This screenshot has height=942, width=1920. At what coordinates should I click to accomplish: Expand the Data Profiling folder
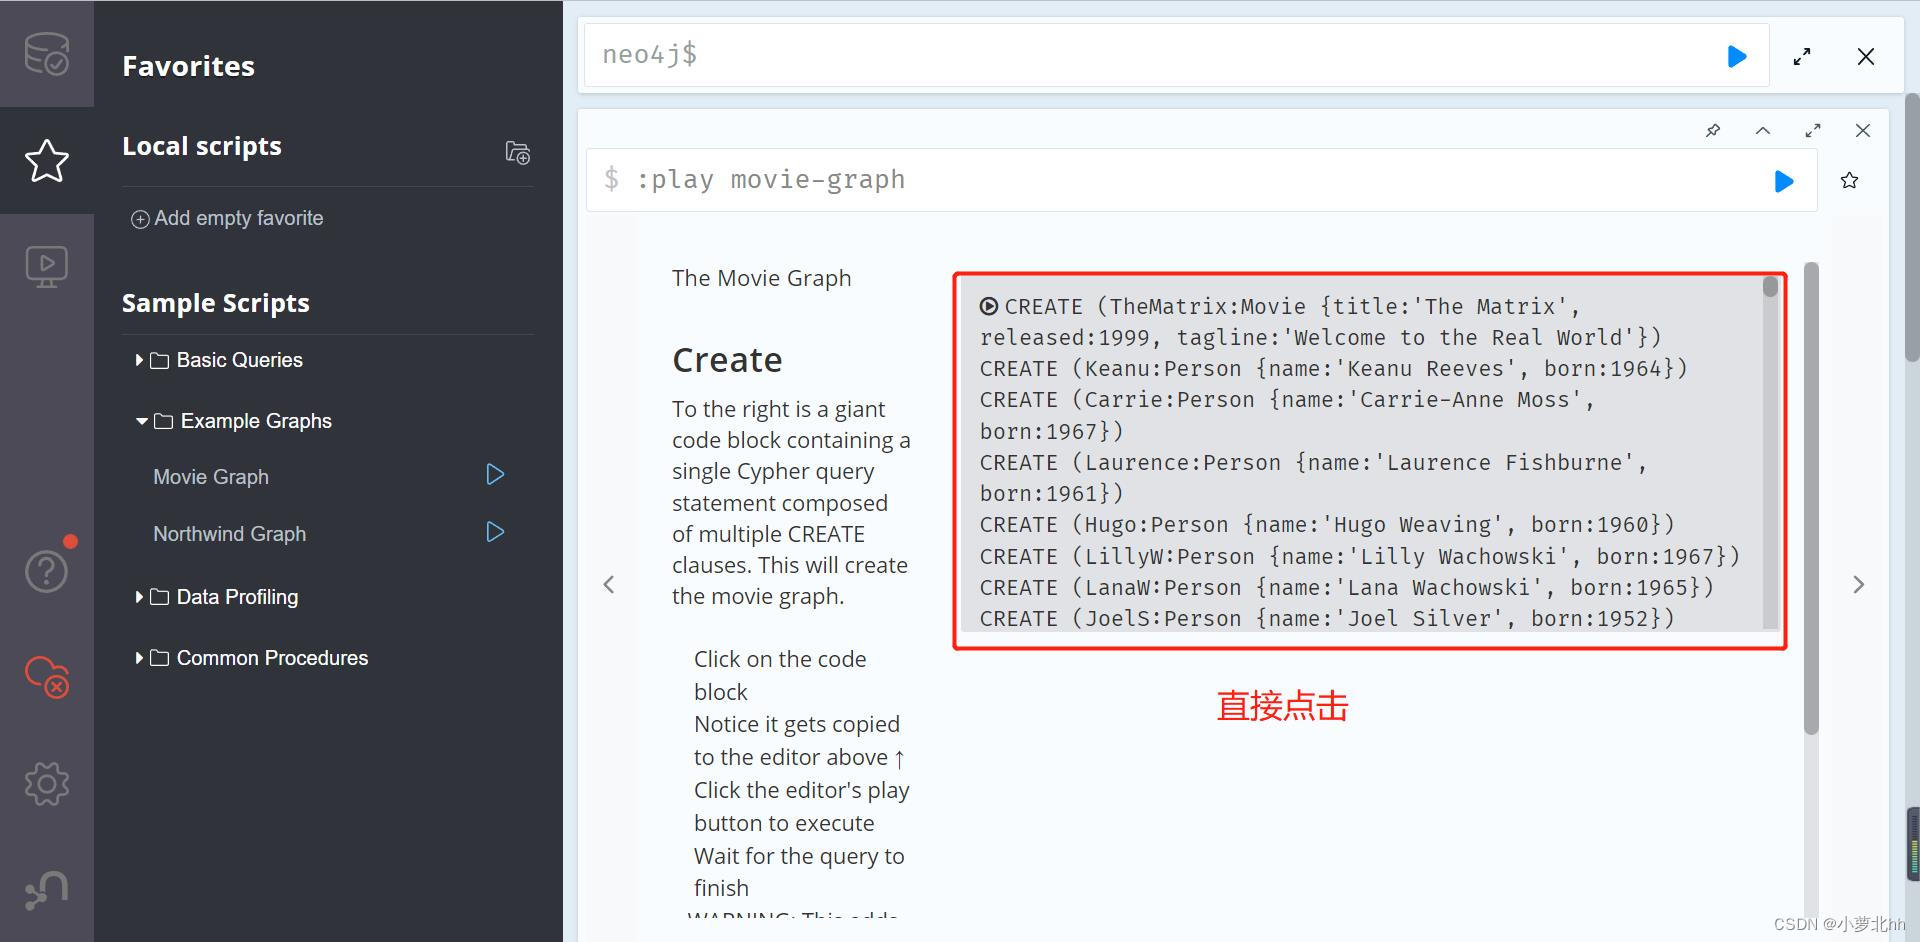pyautogui.click(x=217, y=597)
